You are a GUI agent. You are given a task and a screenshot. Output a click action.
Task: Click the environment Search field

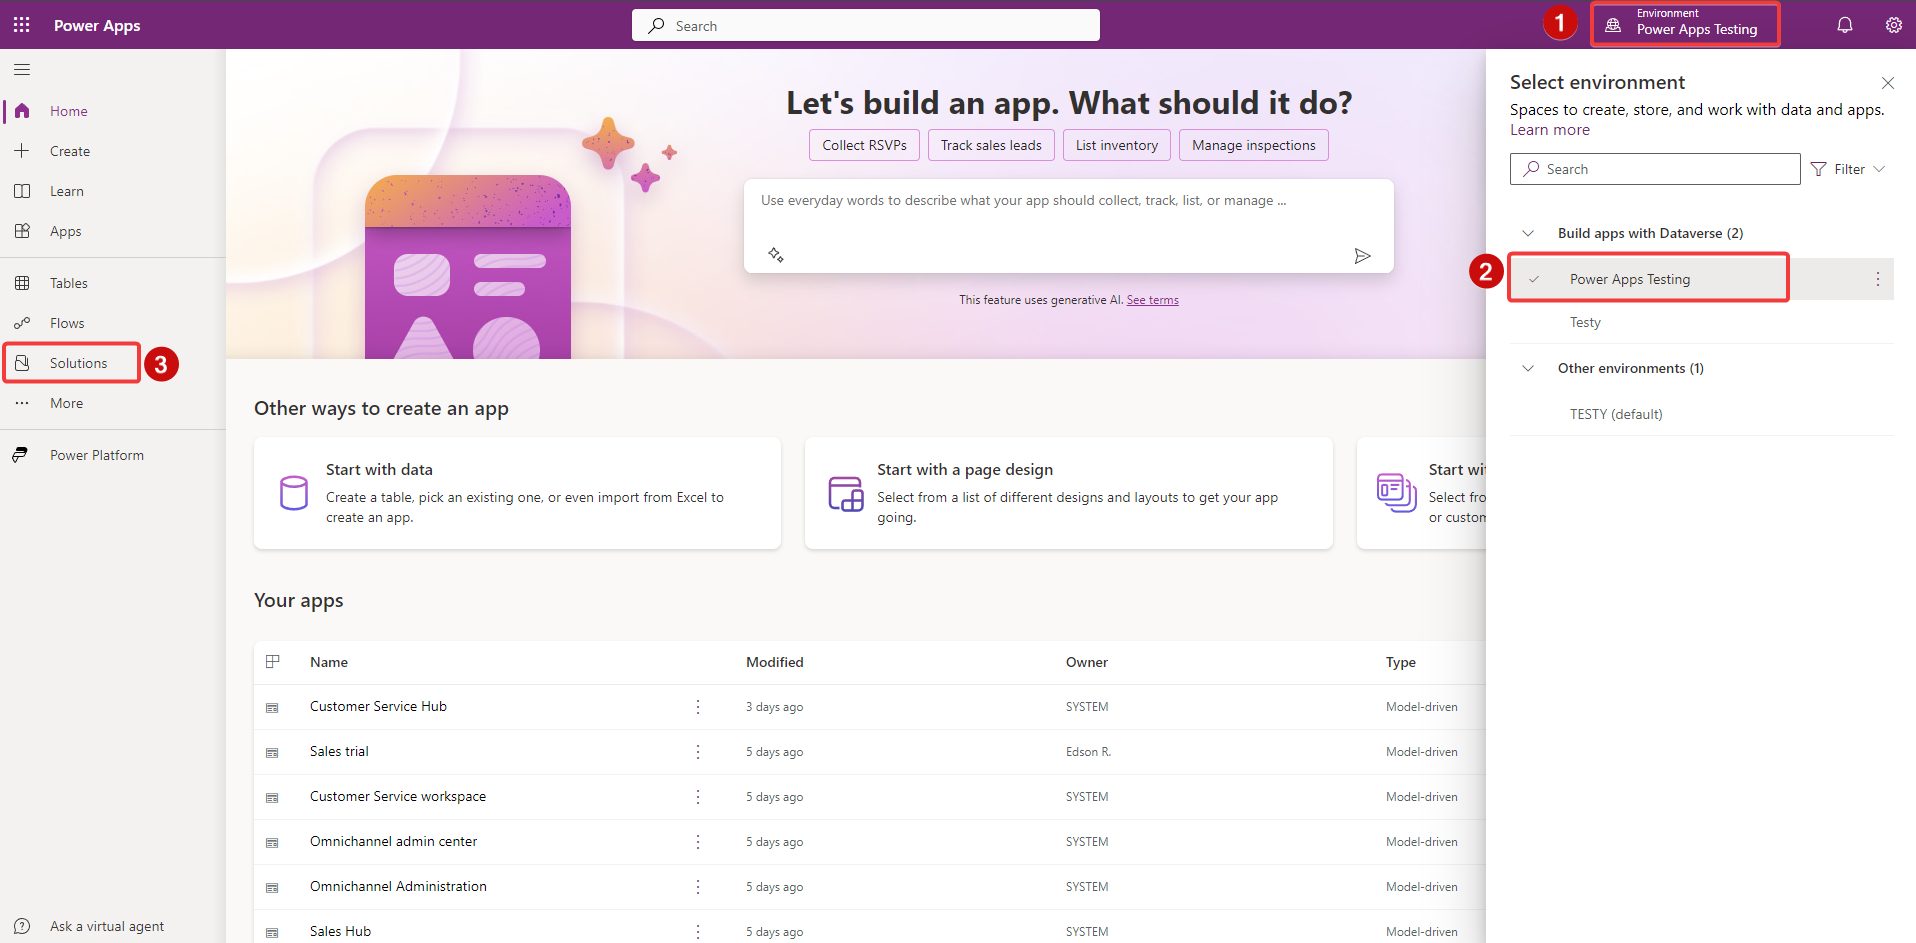coord(1655,169)
